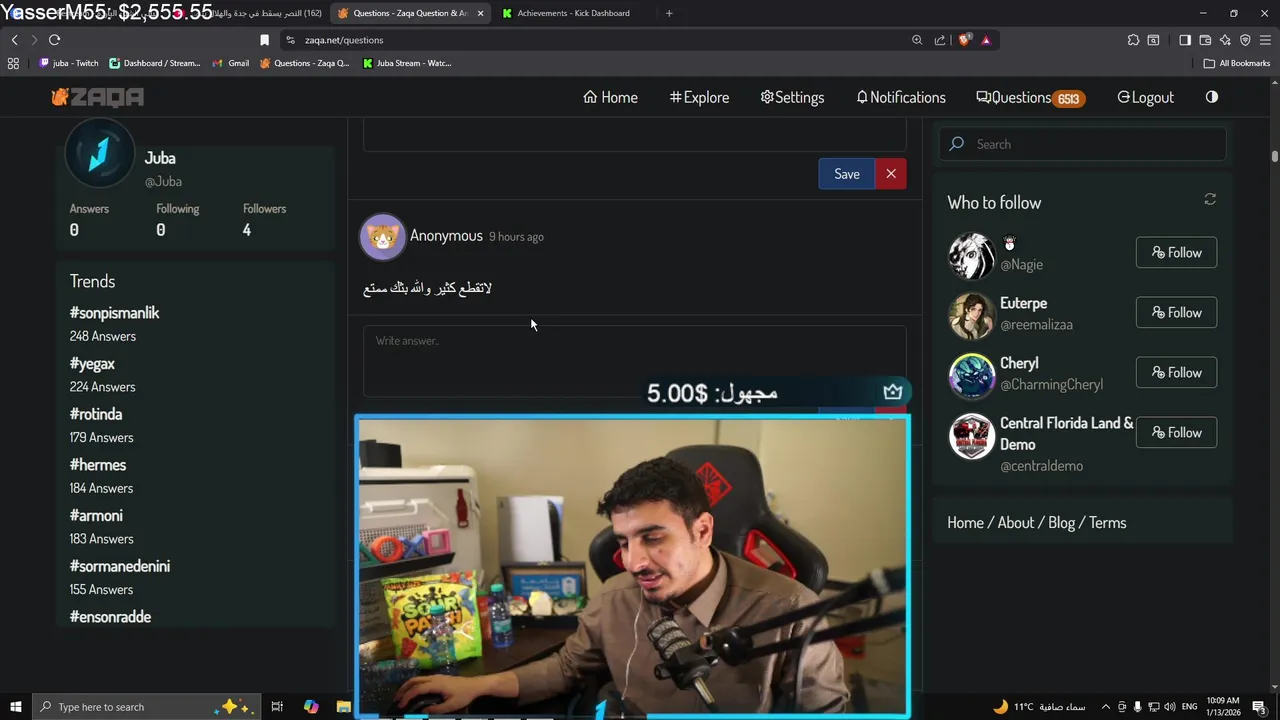Toggle dark/light contrast theme icon
1280x720 pixels.
(1212, 97)
